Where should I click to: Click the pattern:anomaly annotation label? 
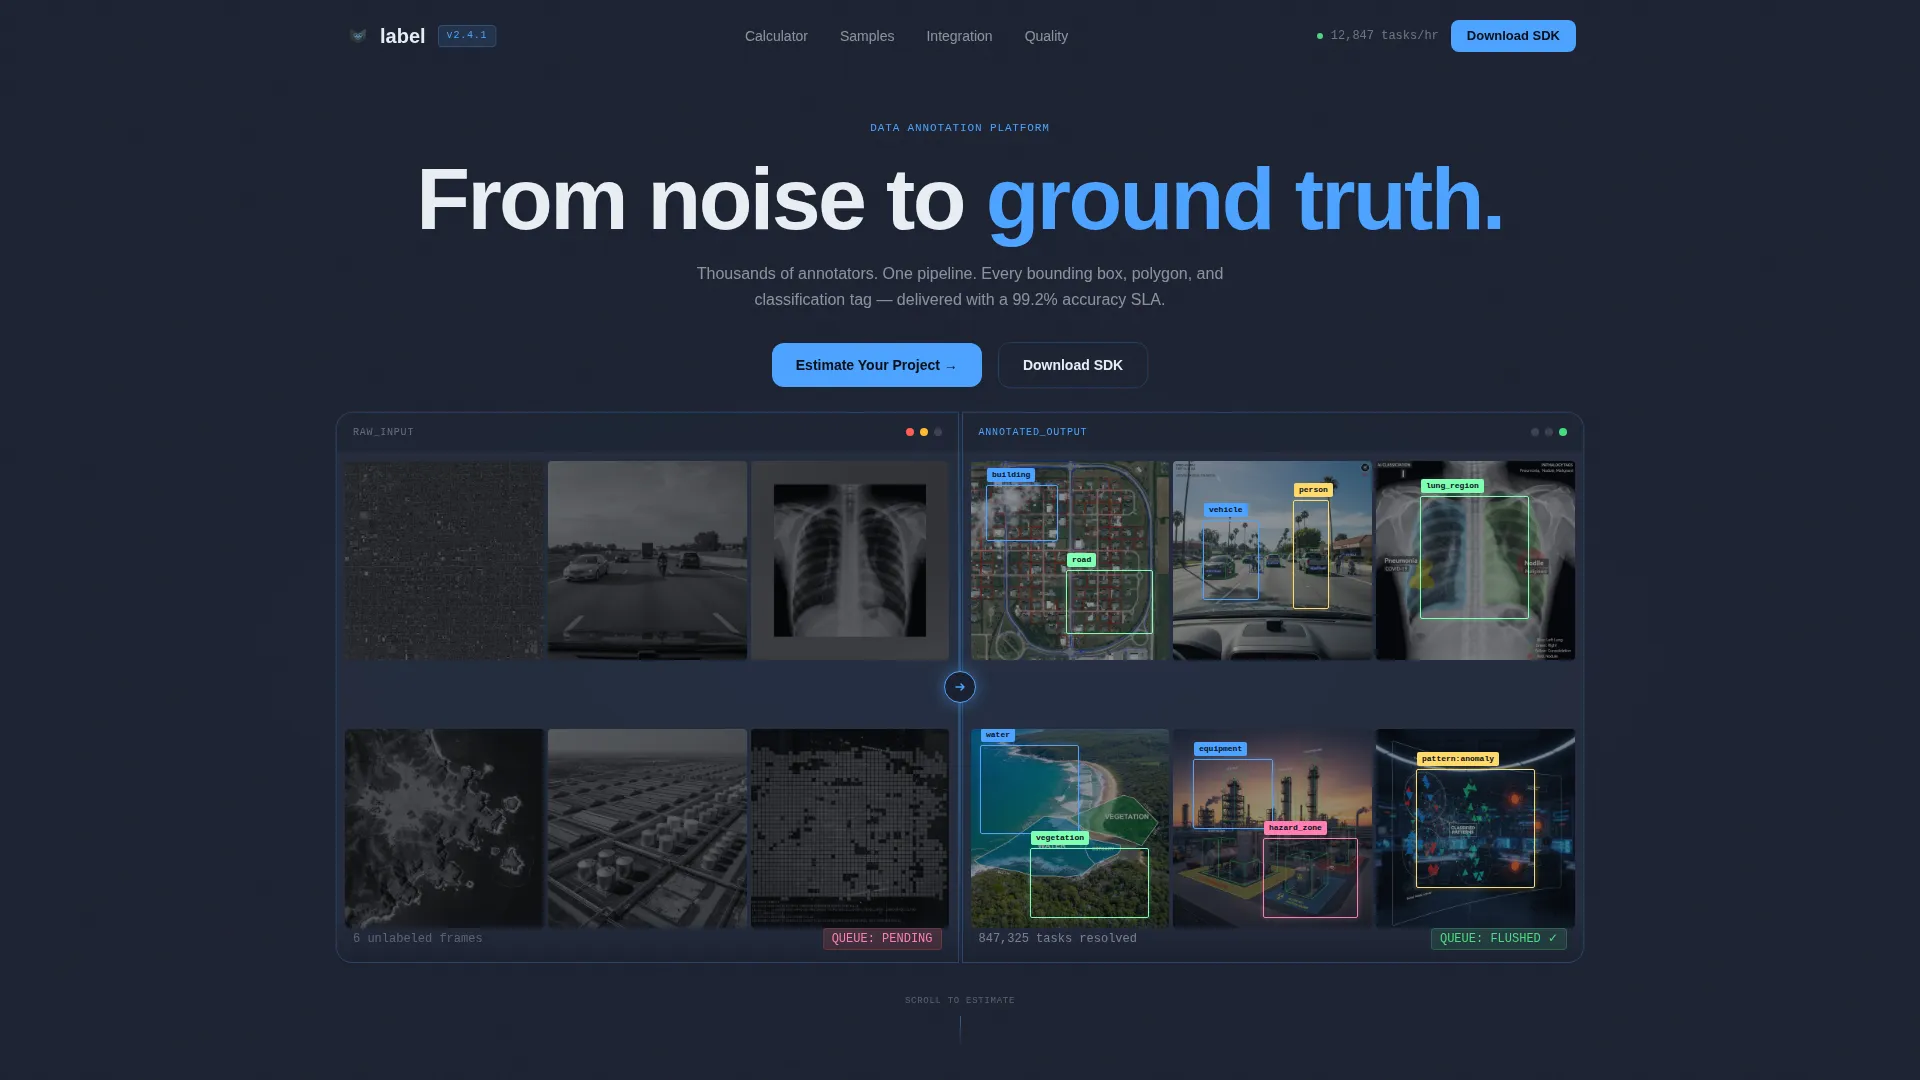tap(1458, 759)
